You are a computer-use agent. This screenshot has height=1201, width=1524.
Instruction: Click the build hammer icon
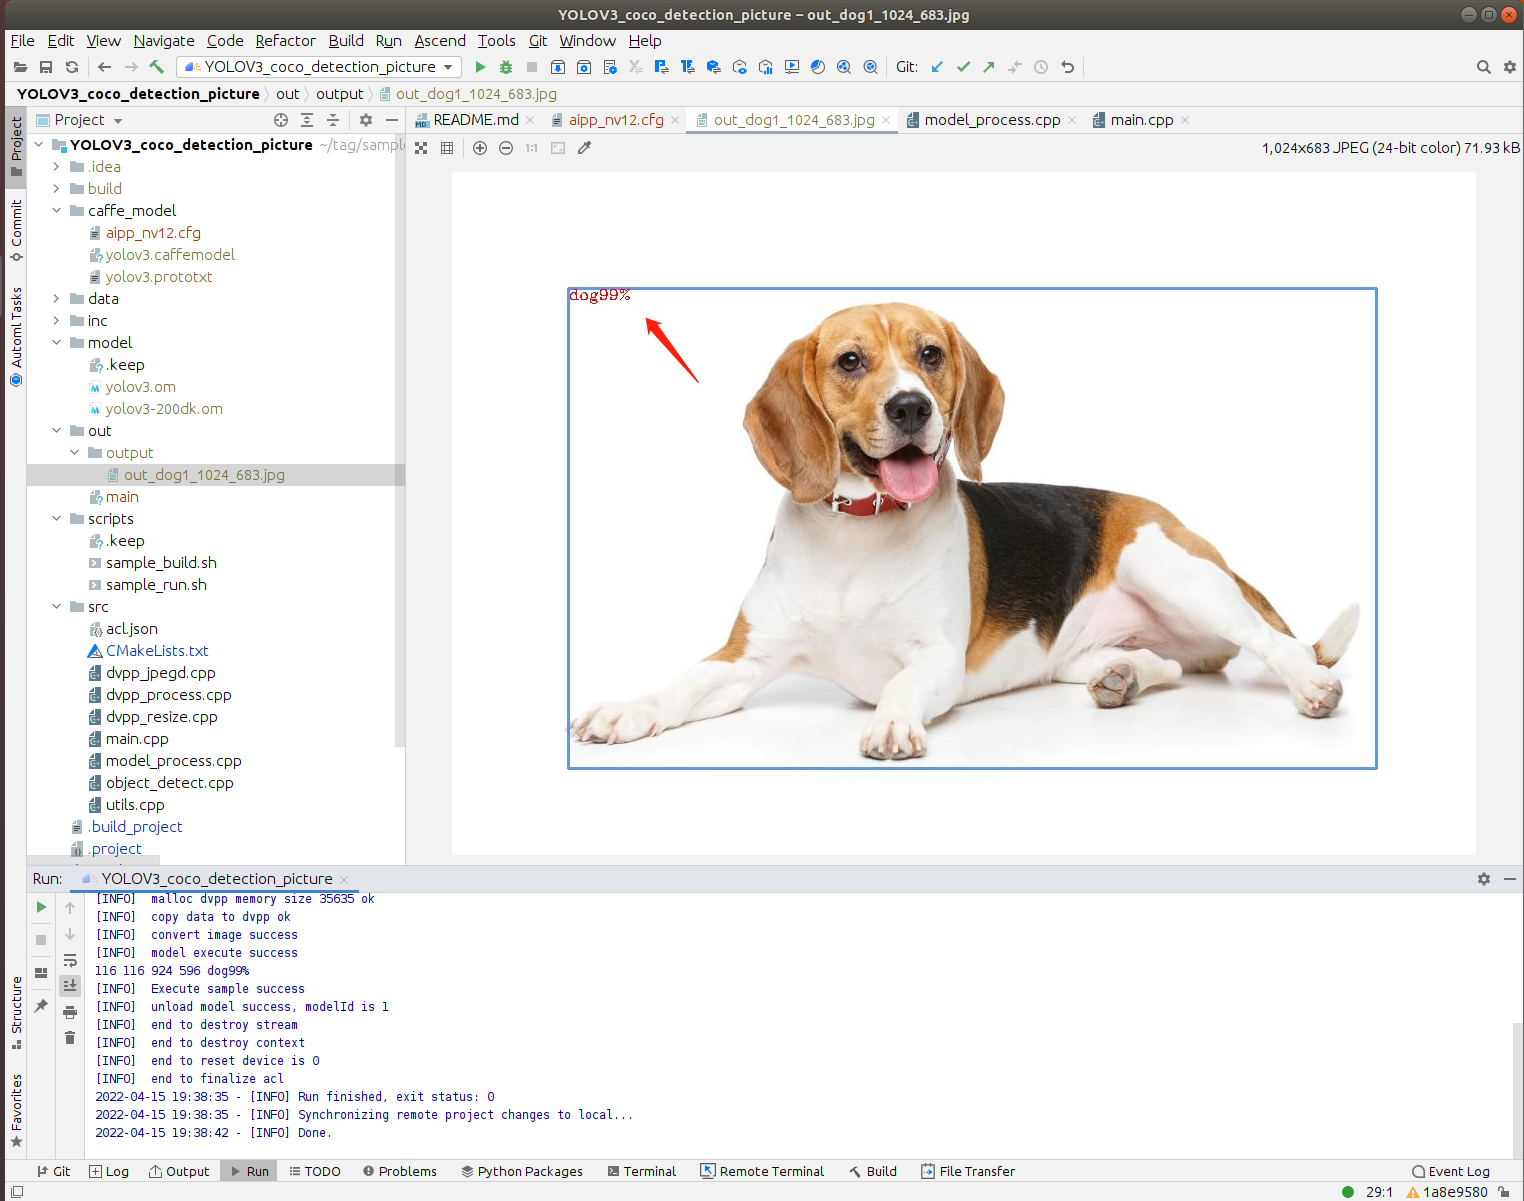(x=157, y=67)
